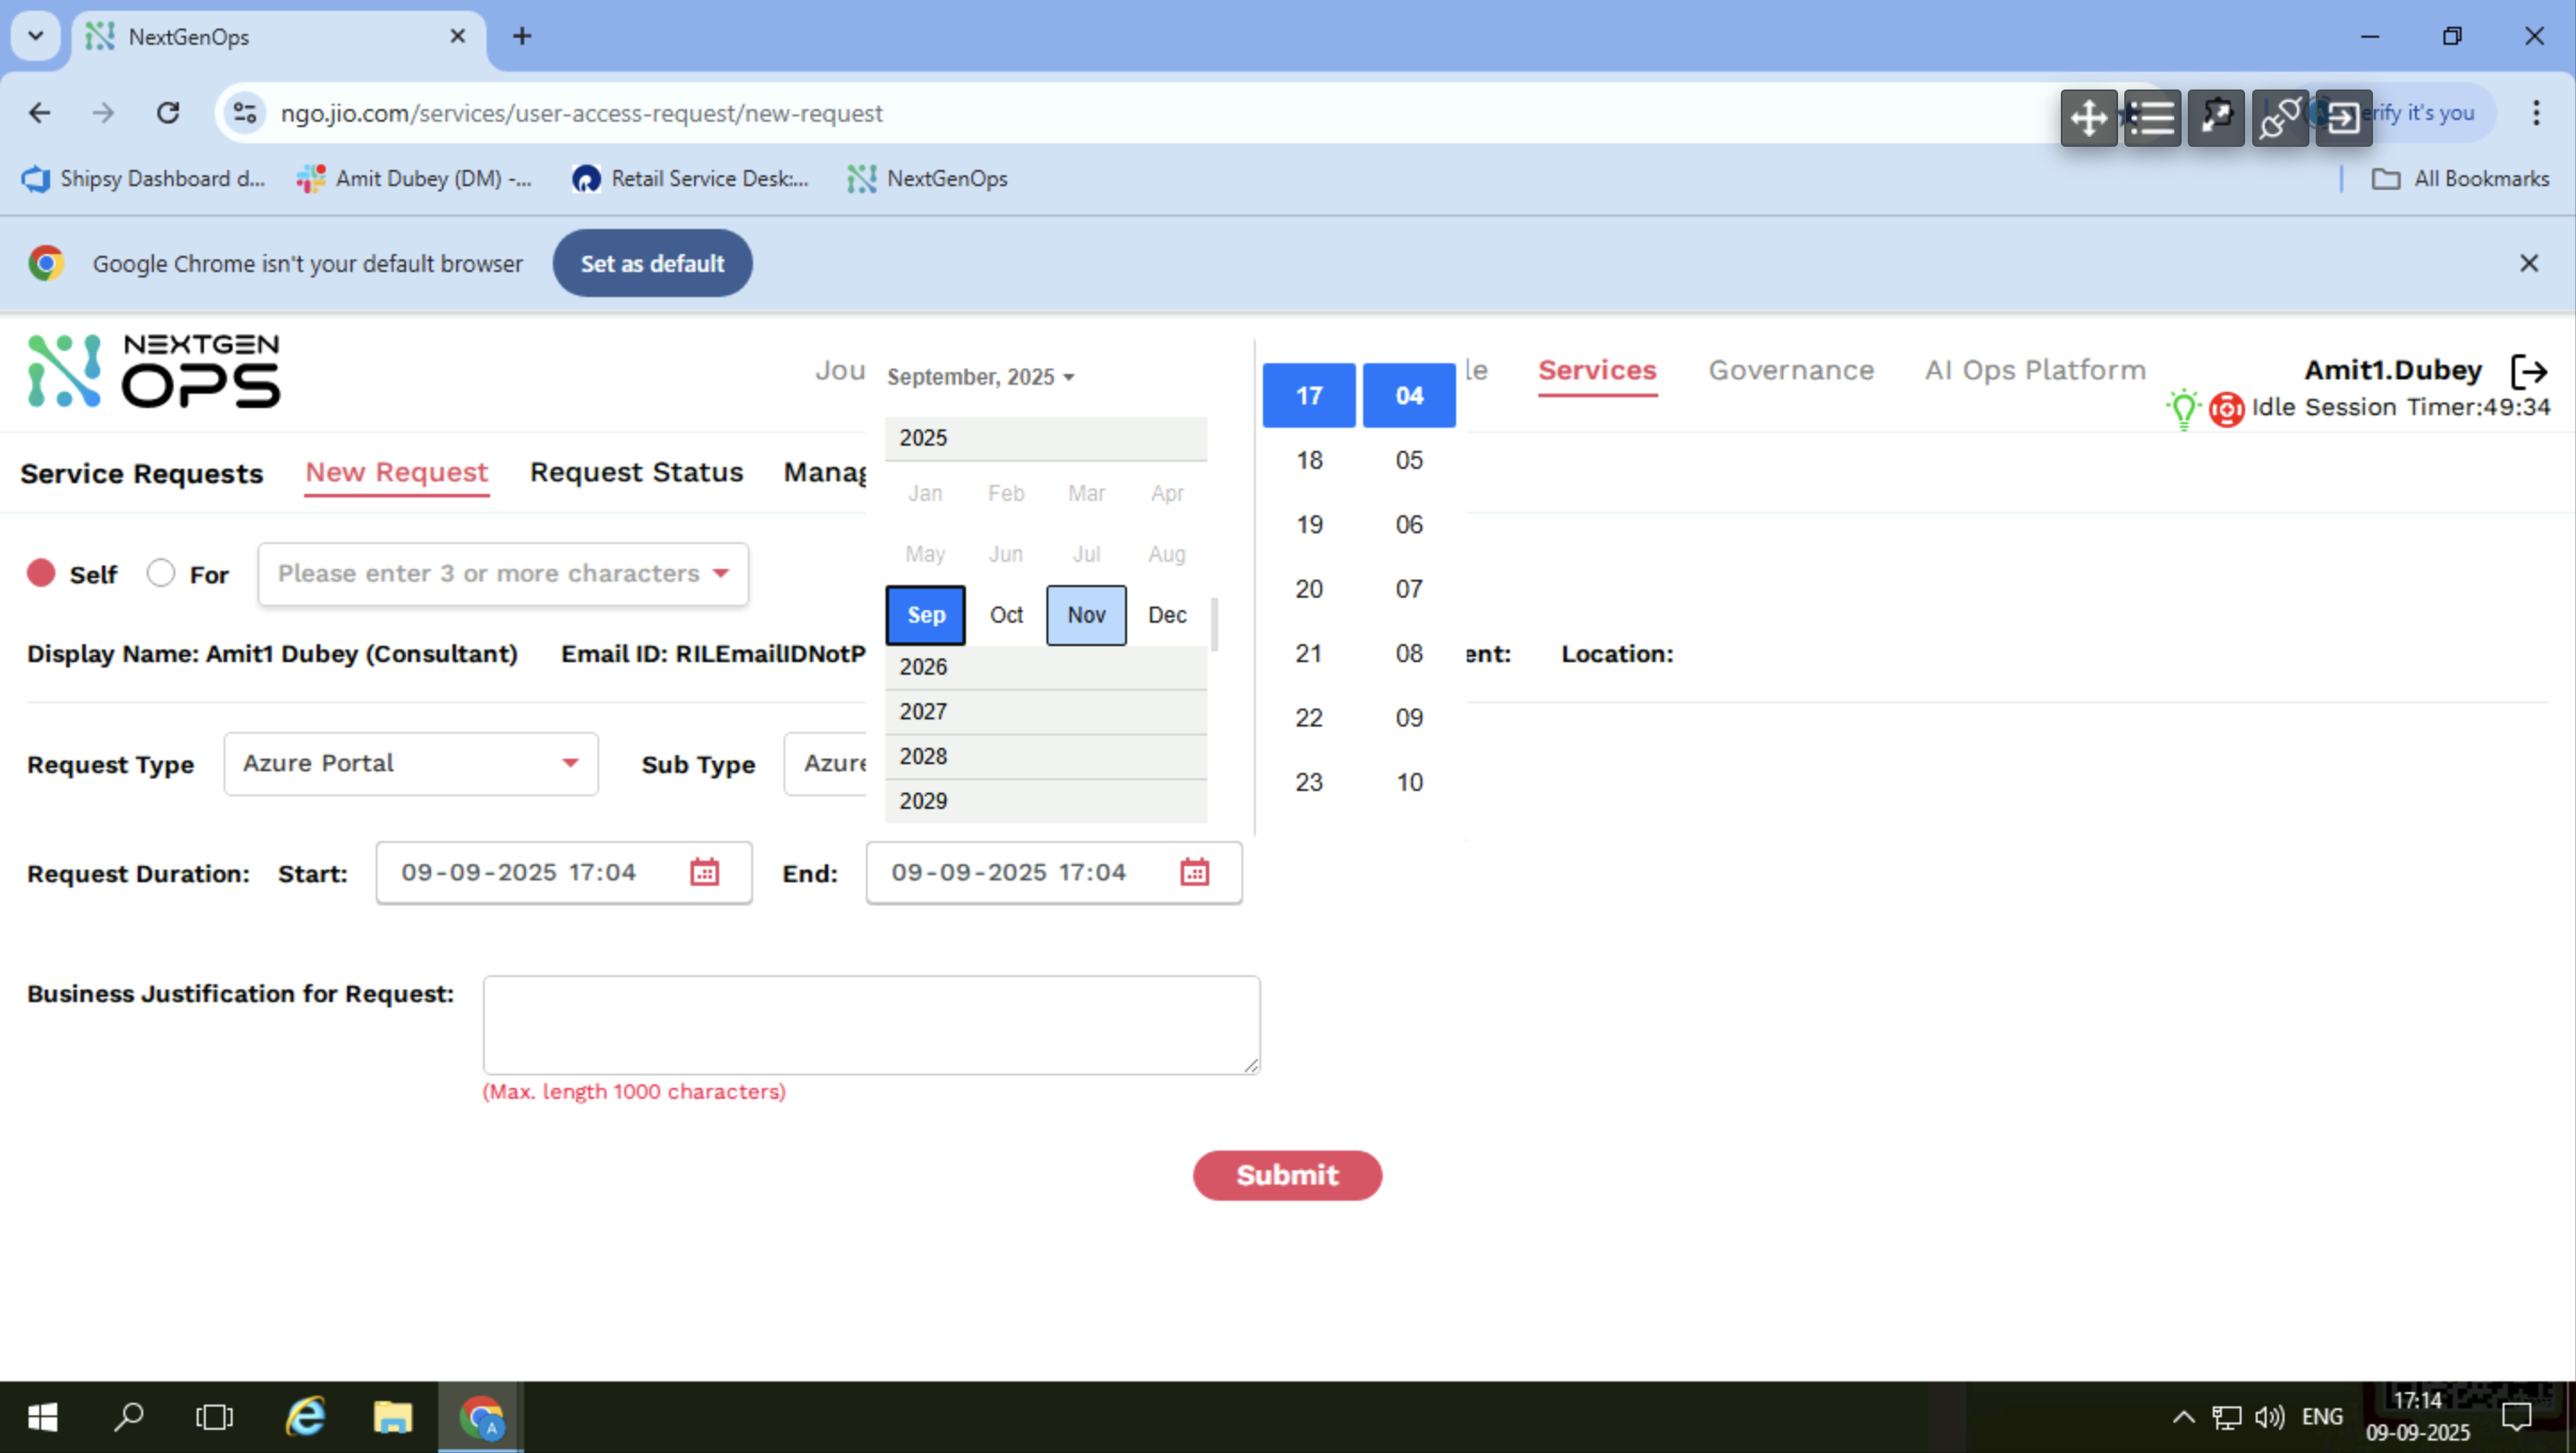The width and height of the screenshot is (2576, 1453).
Task: Click the Business Justification text area
Action: point(870,1025)
